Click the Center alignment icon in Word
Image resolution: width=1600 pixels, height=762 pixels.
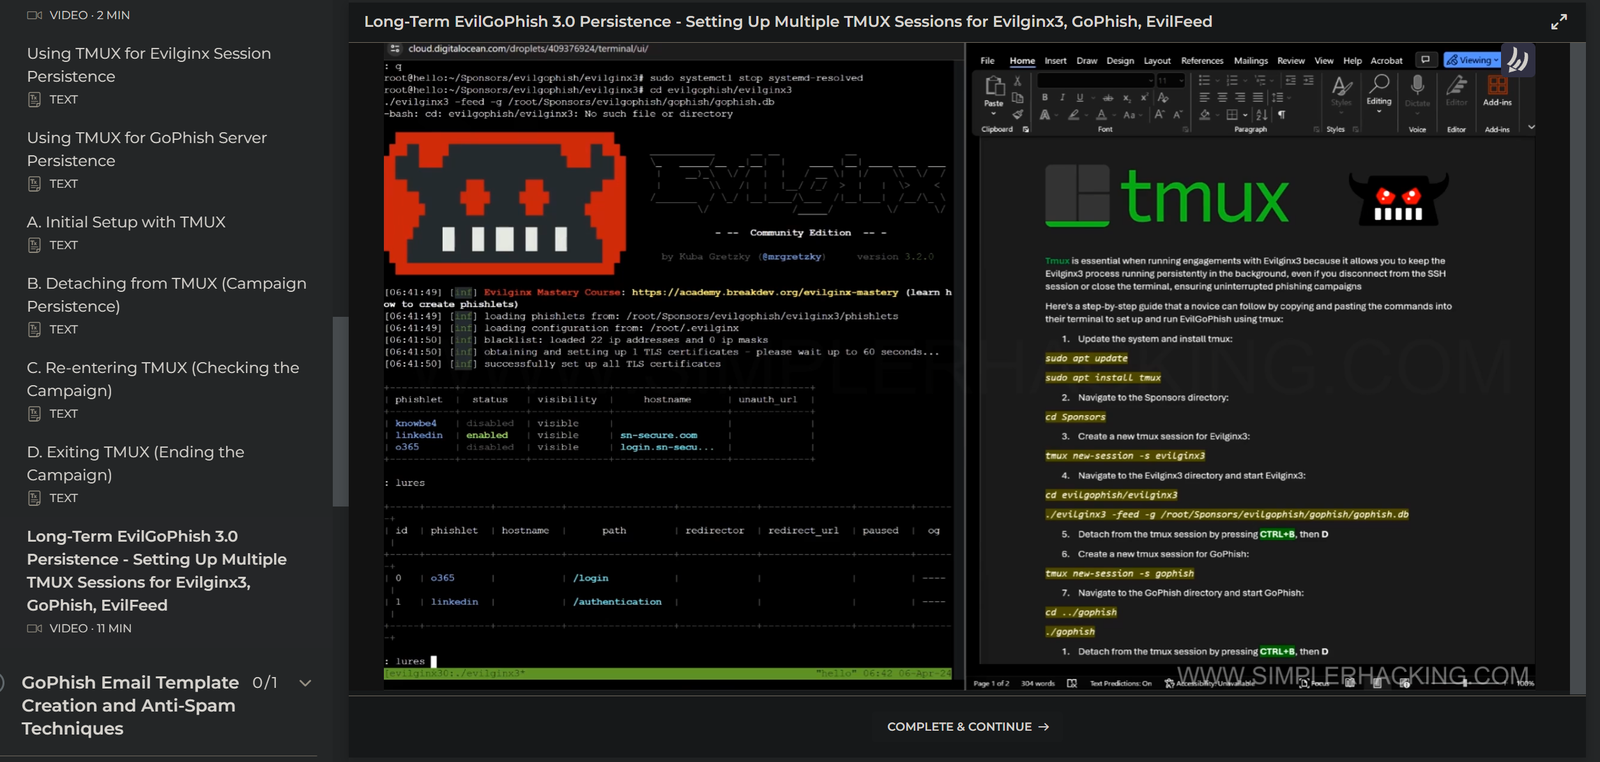1223,97
